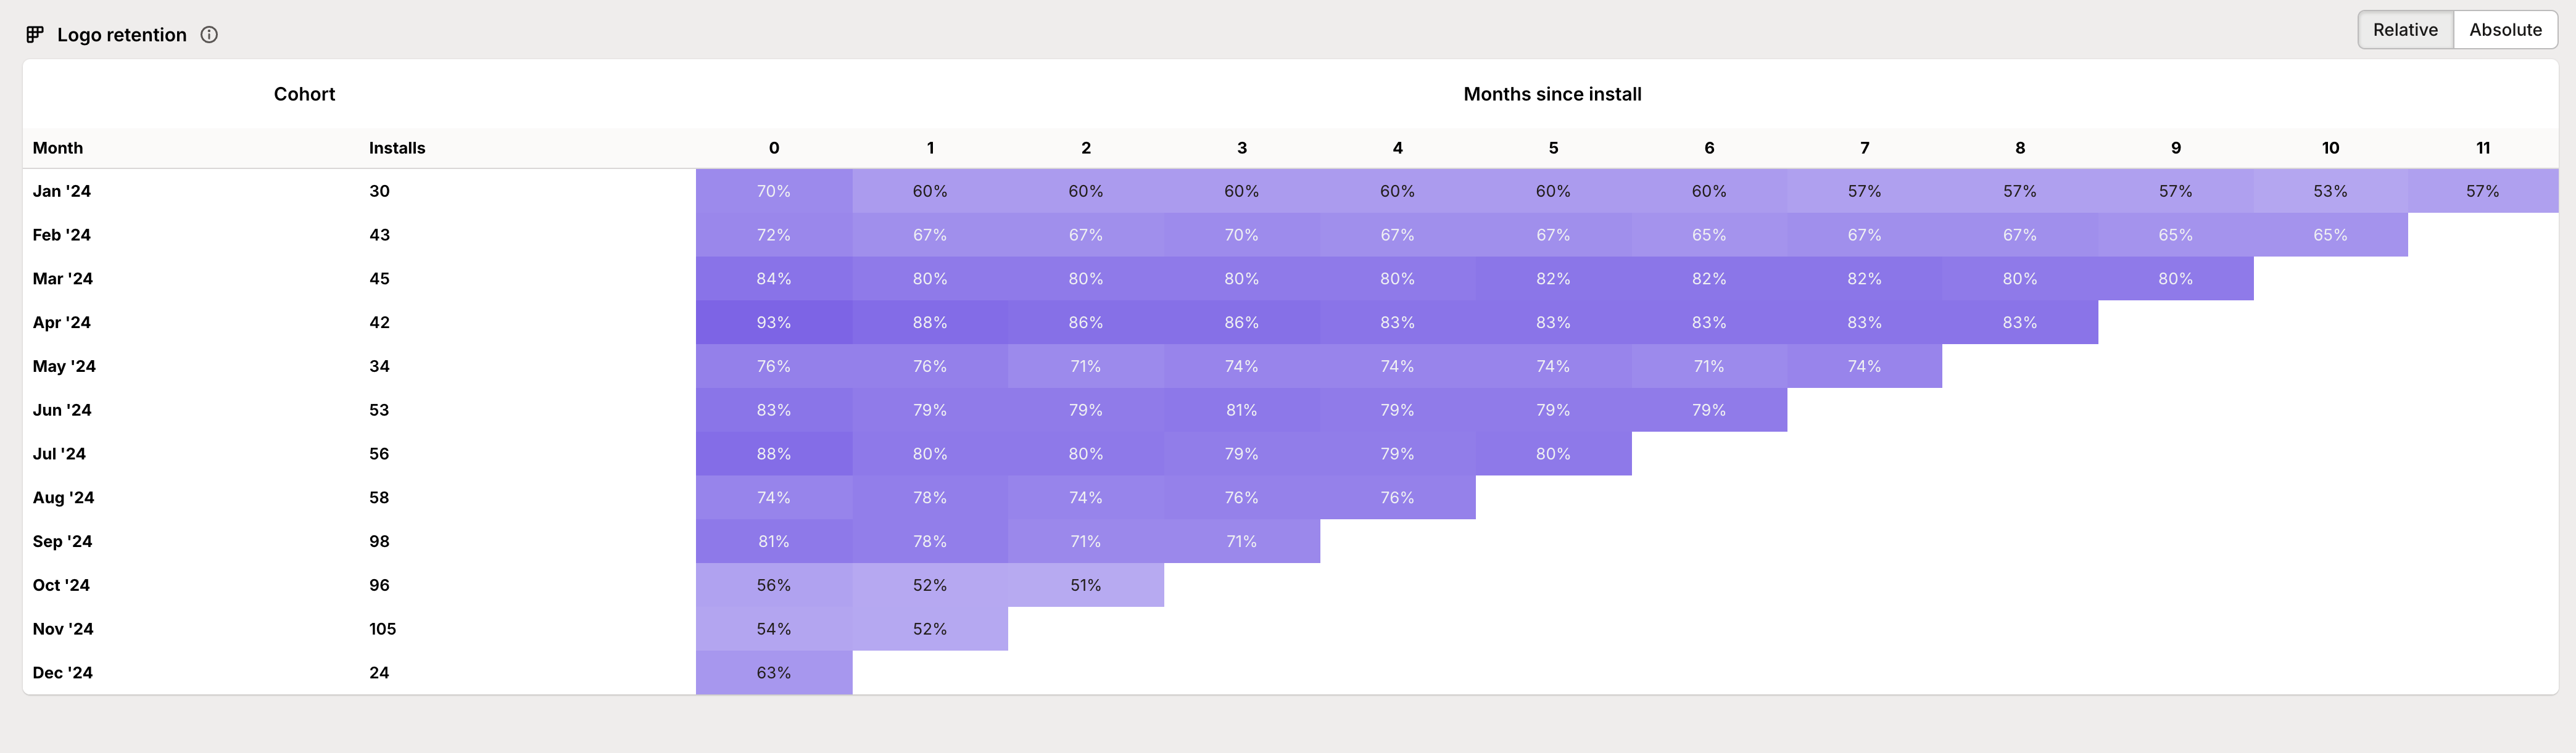Click the Month column header
The image size is (2576, 753).
coord(58,148)
